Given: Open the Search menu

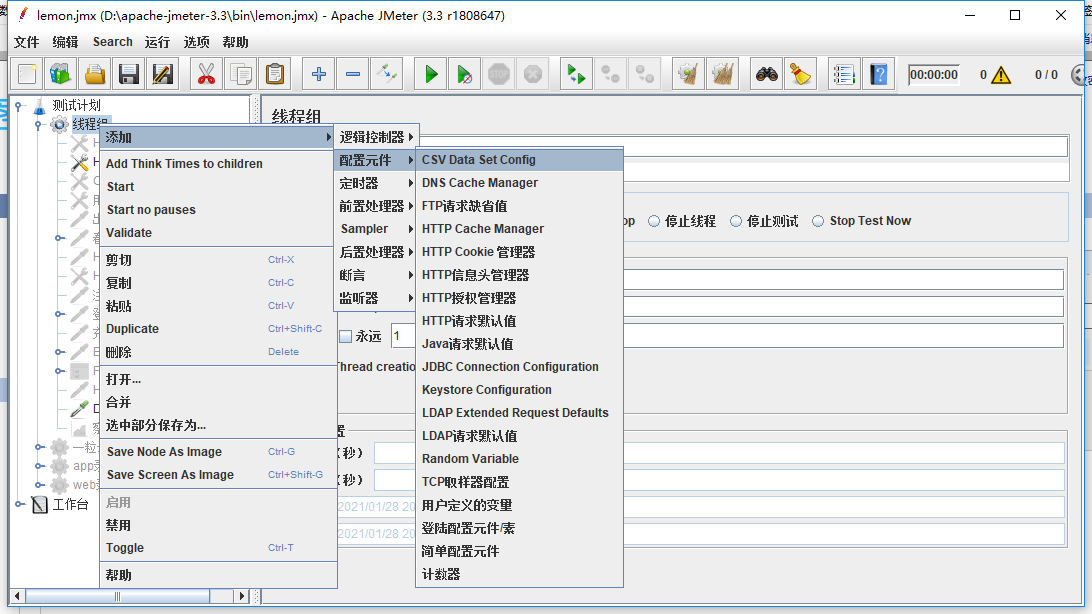Looking at the screenshot, I should pos(113,42).
